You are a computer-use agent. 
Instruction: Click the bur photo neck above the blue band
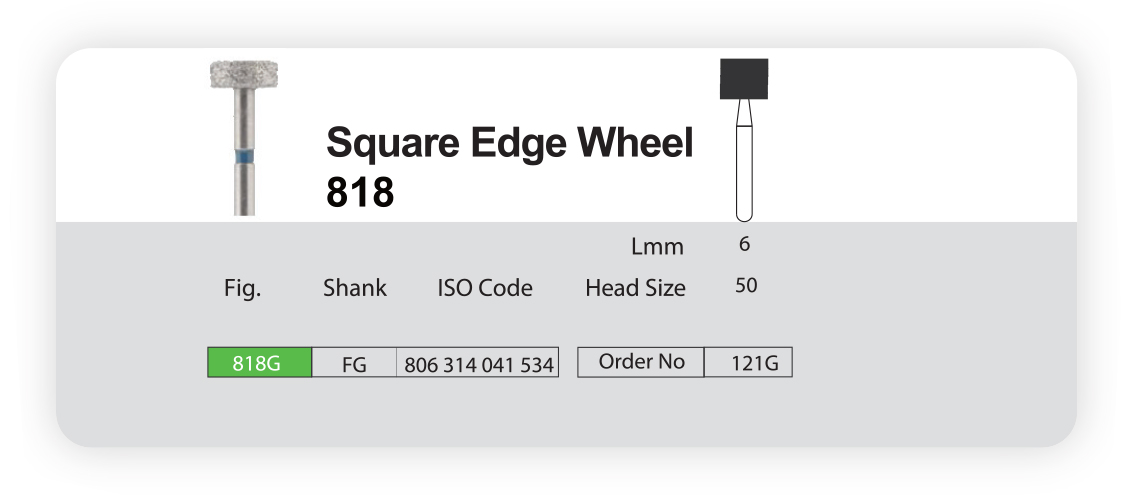244,120
